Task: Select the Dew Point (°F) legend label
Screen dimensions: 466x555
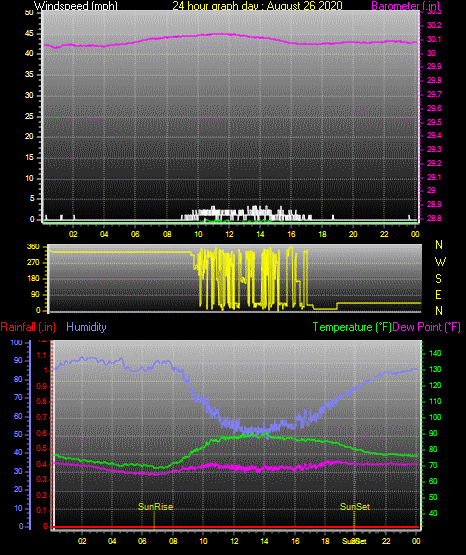Action: 427,327
